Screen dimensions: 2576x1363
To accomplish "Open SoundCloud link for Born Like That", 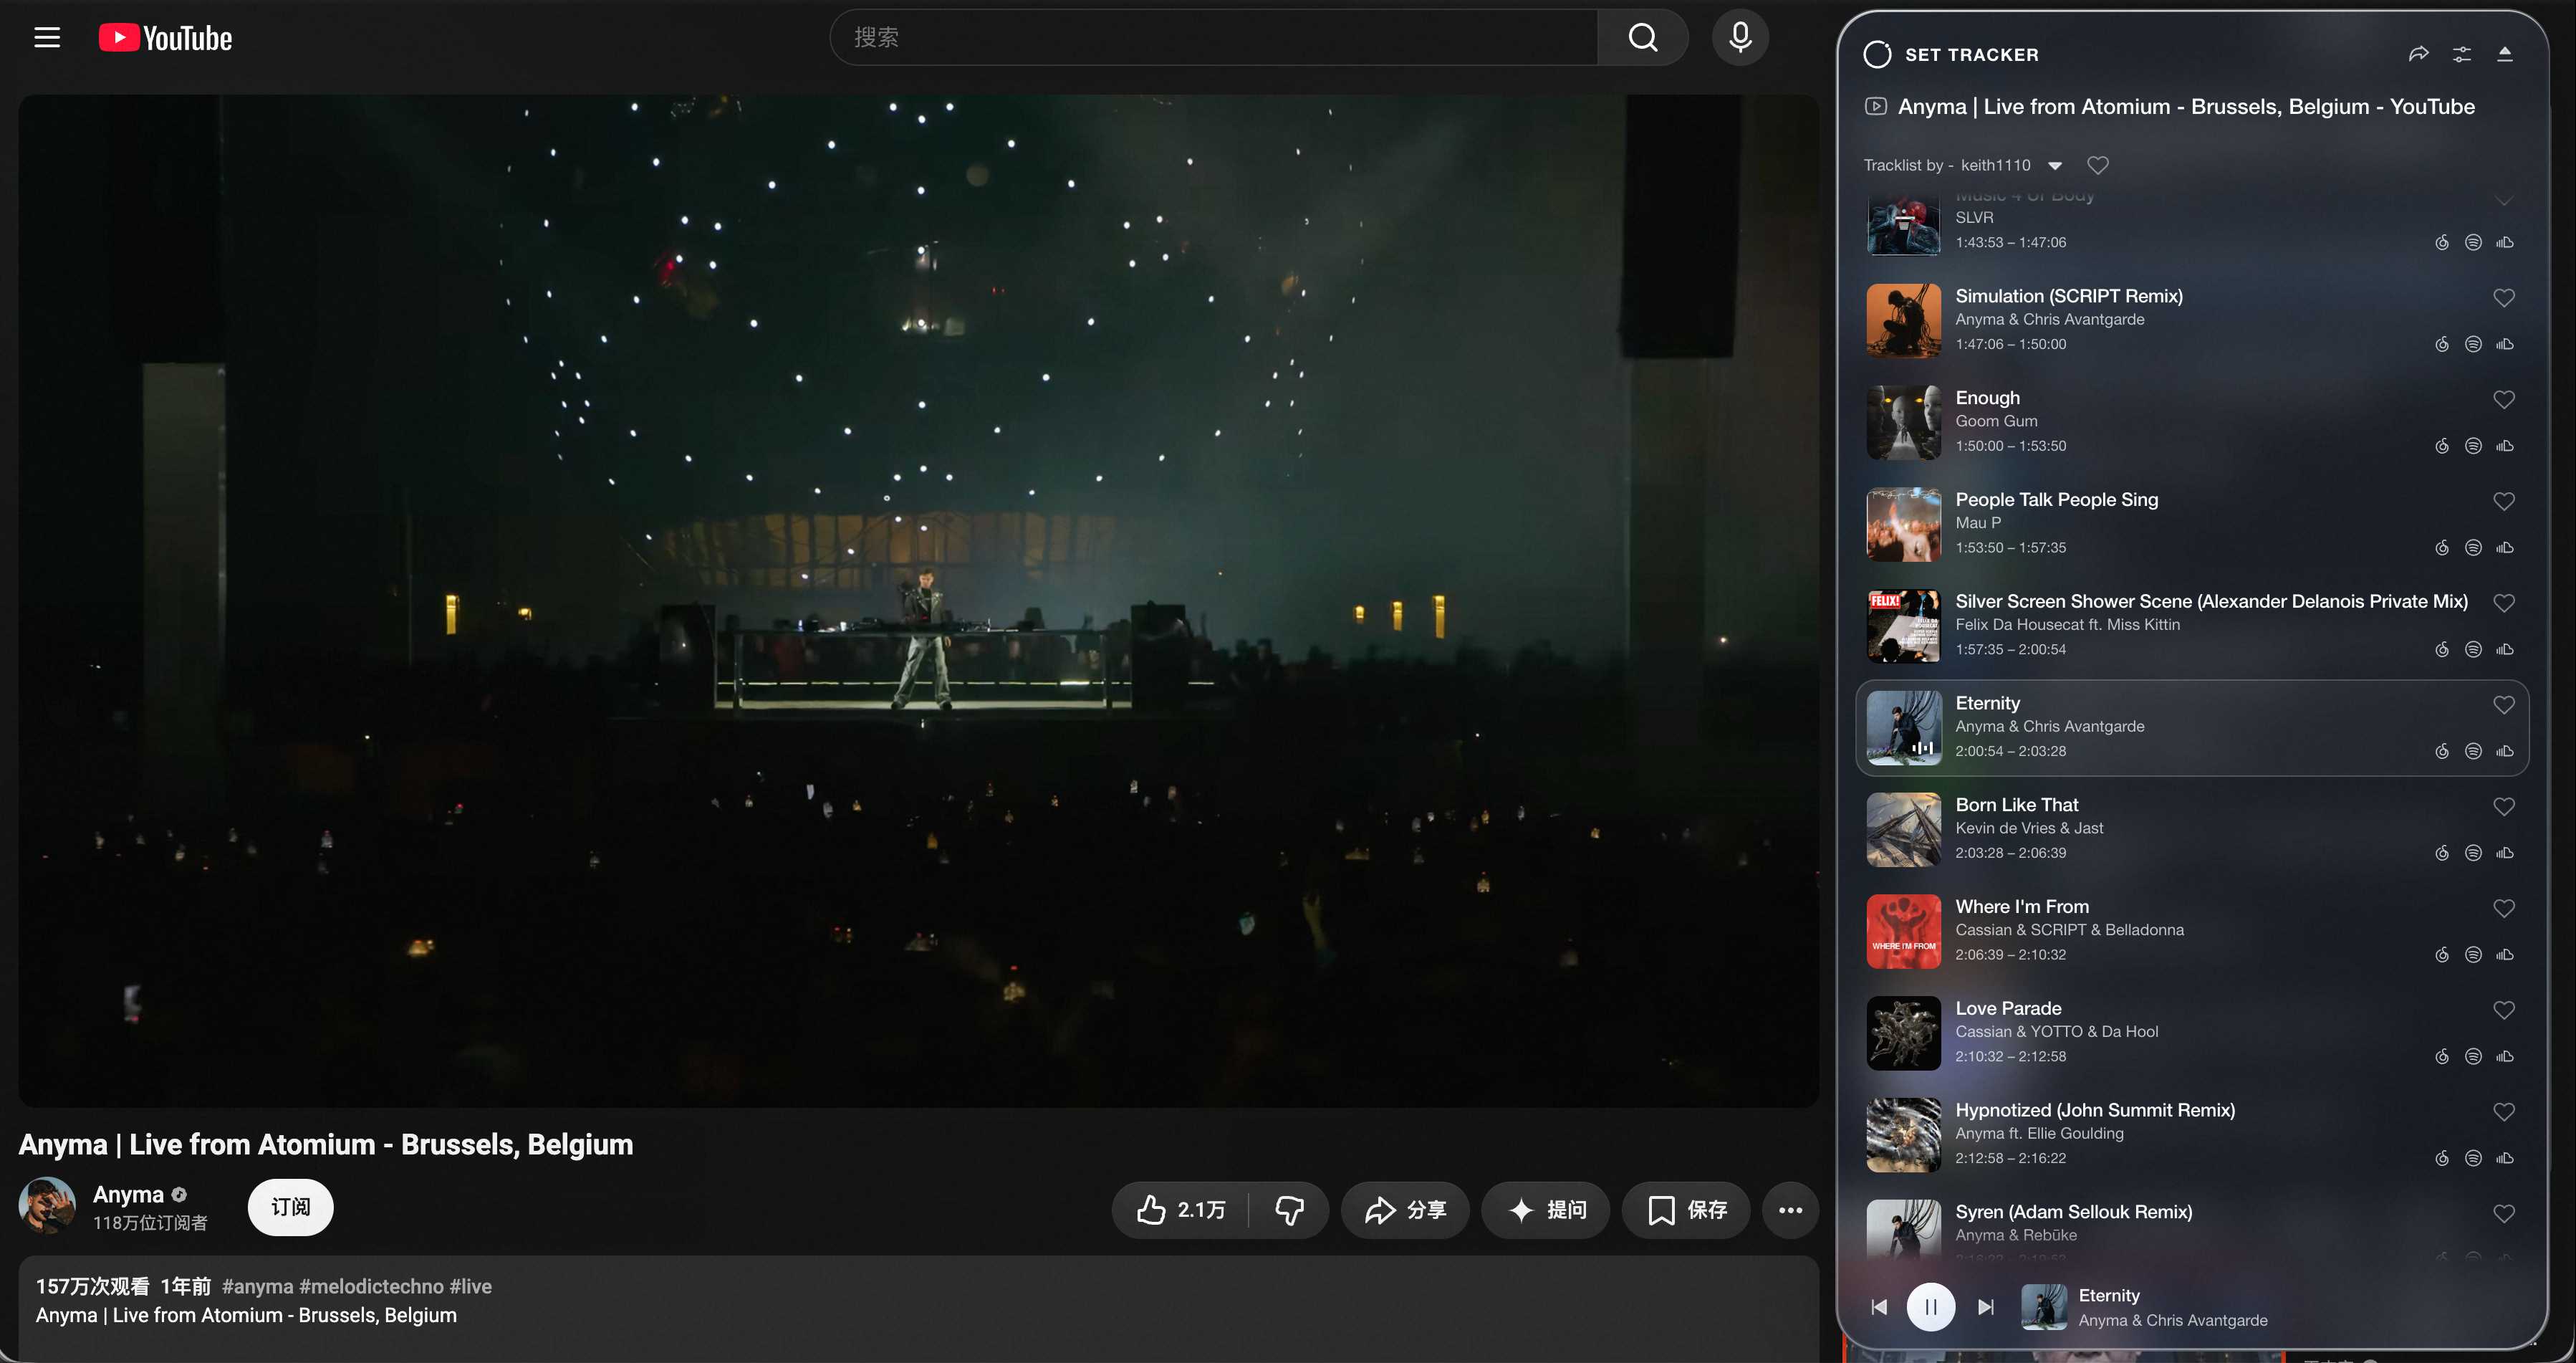I will point(2504,853).
